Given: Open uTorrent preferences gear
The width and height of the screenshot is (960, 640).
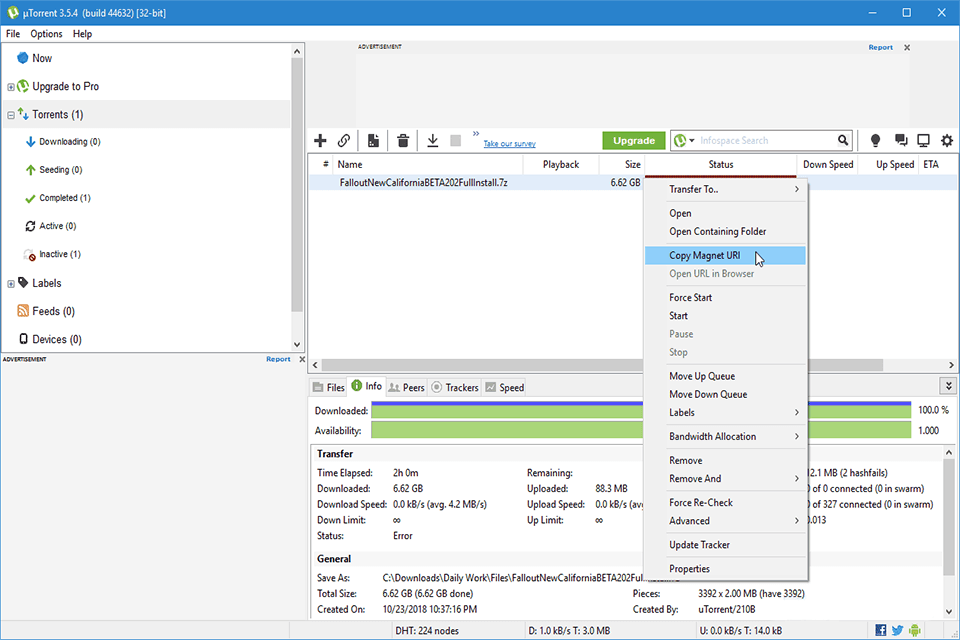Looking at the screenshot, I should pyautogui.click(x=946, y=140).
